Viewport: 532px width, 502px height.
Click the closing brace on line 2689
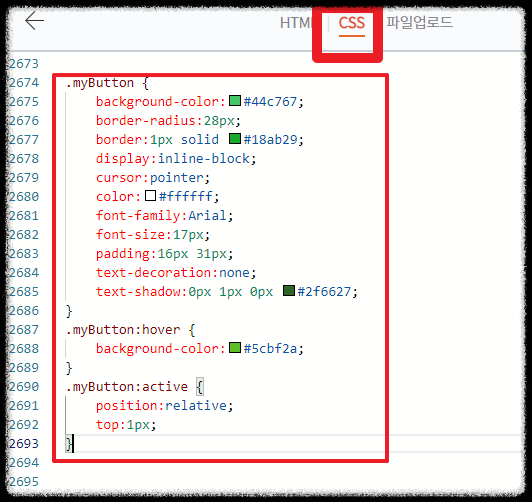(x=69, y=368)
